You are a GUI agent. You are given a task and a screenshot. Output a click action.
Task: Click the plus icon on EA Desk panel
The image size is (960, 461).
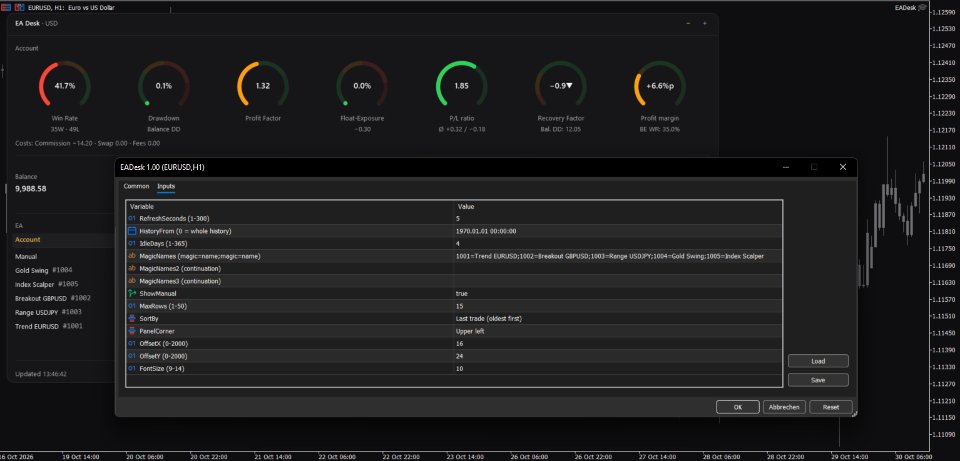click(704, 23)
